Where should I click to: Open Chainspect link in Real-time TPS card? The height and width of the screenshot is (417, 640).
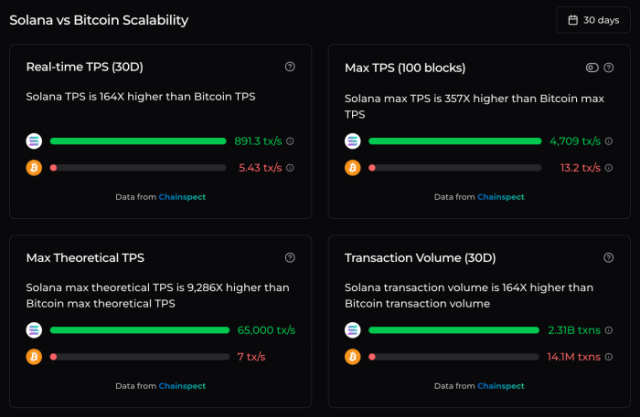click(181, 197)
